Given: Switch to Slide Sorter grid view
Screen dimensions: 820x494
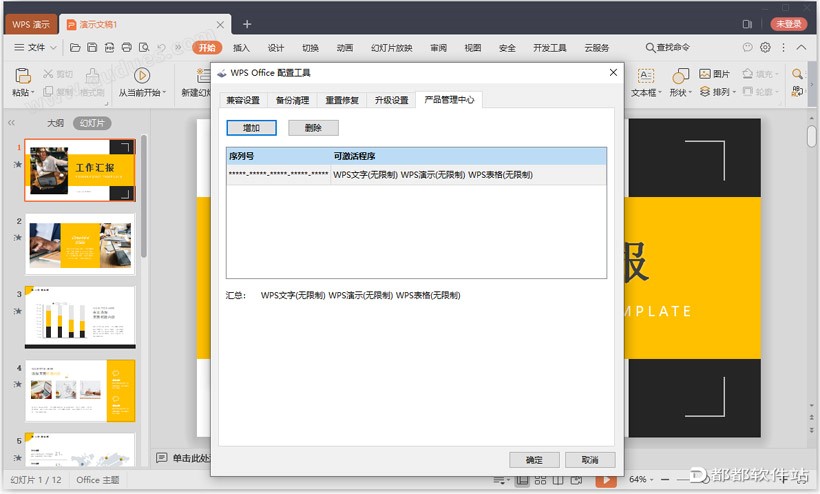Looking at the screenshot, I should [x=540, y=480].
